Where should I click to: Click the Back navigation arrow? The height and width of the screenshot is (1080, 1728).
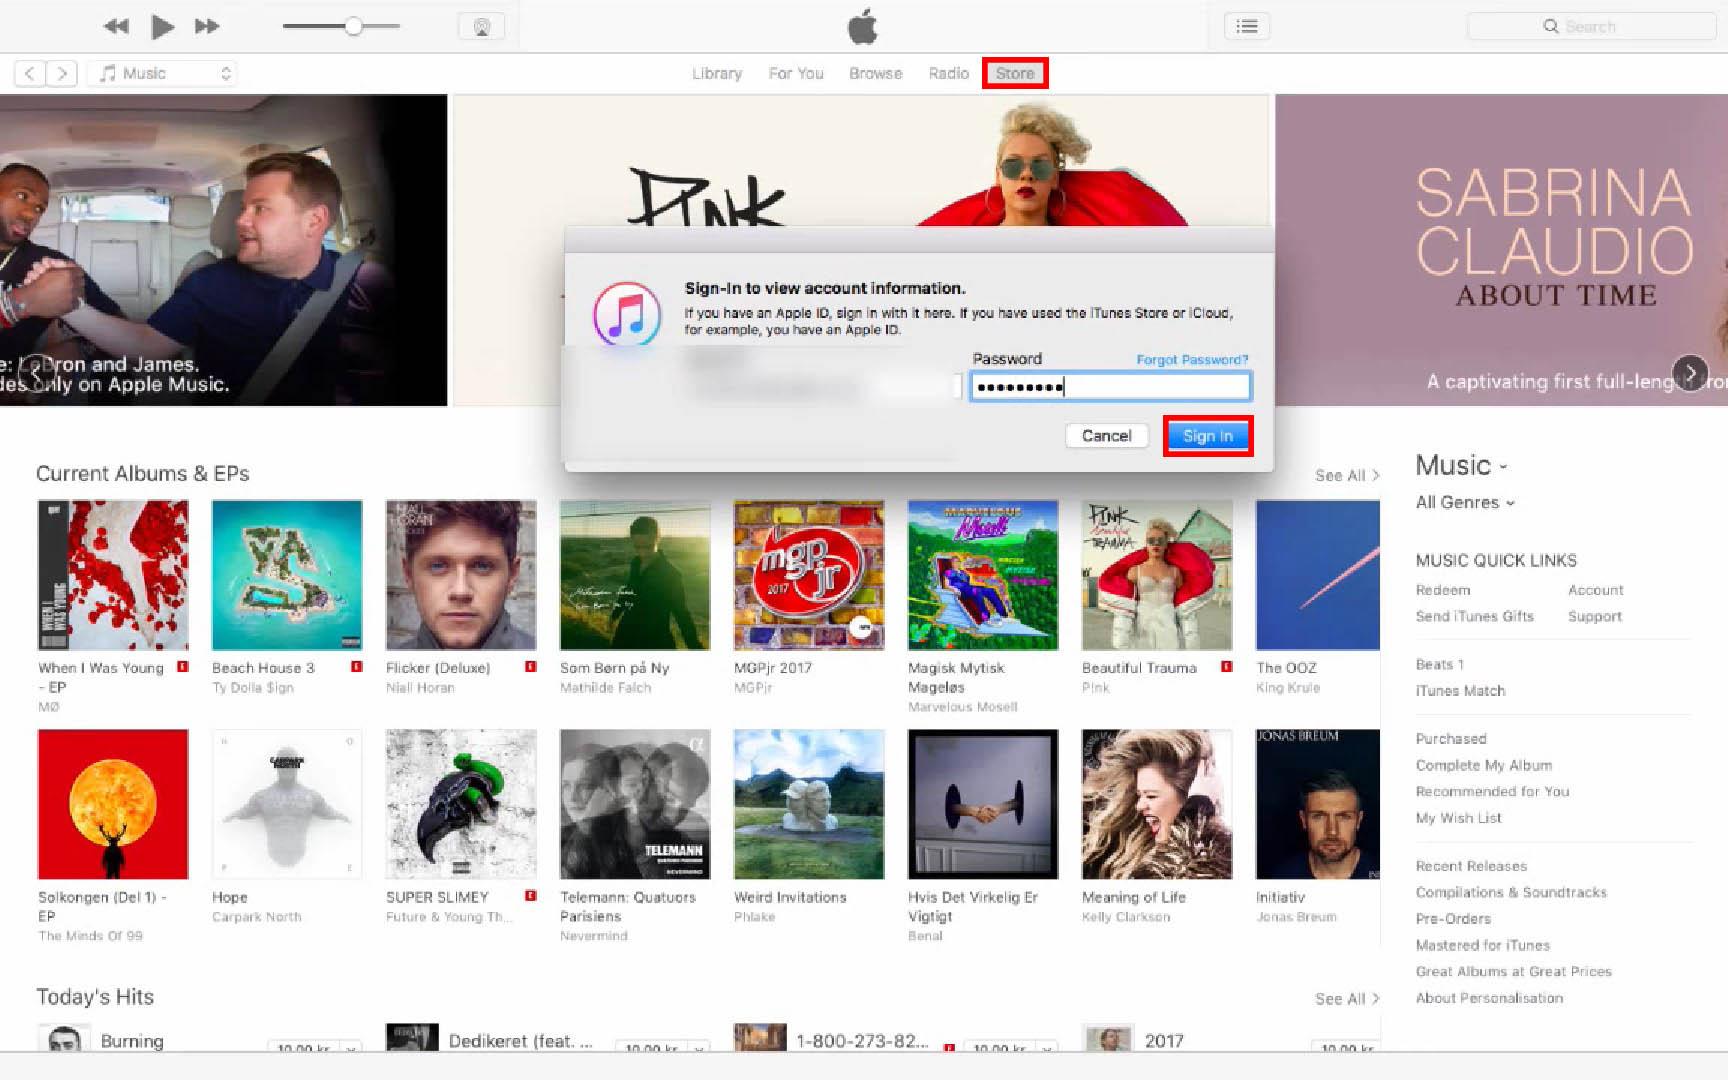pyautogui.click(x=30, y=73)
